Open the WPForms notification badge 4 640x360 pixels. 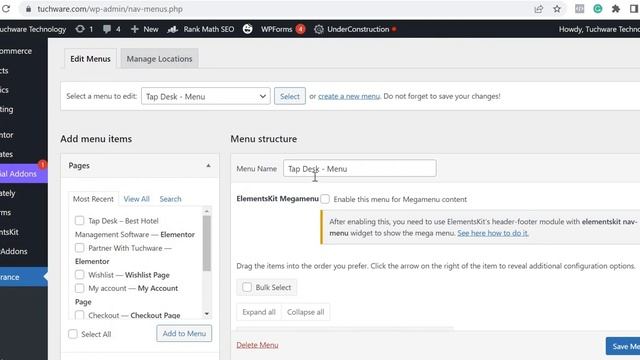click(x=300, y=29)
